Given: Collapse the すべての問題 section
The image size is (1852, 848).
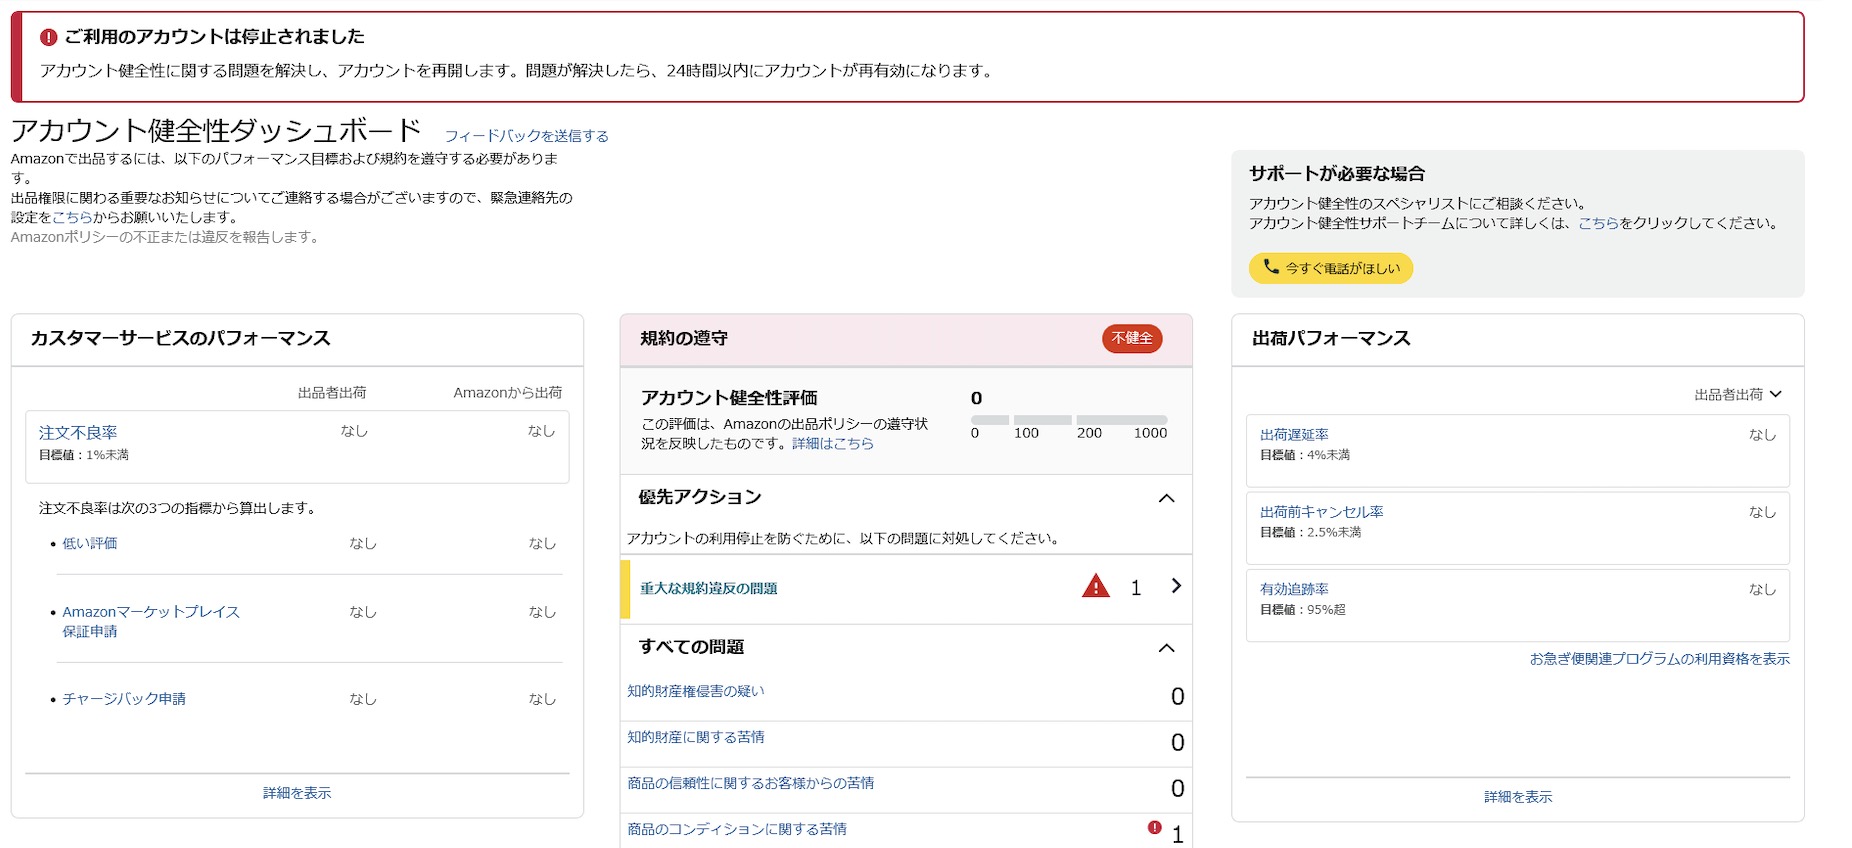Looking at the screenshot, I should pyautogui.click(x=1166, y=648).
